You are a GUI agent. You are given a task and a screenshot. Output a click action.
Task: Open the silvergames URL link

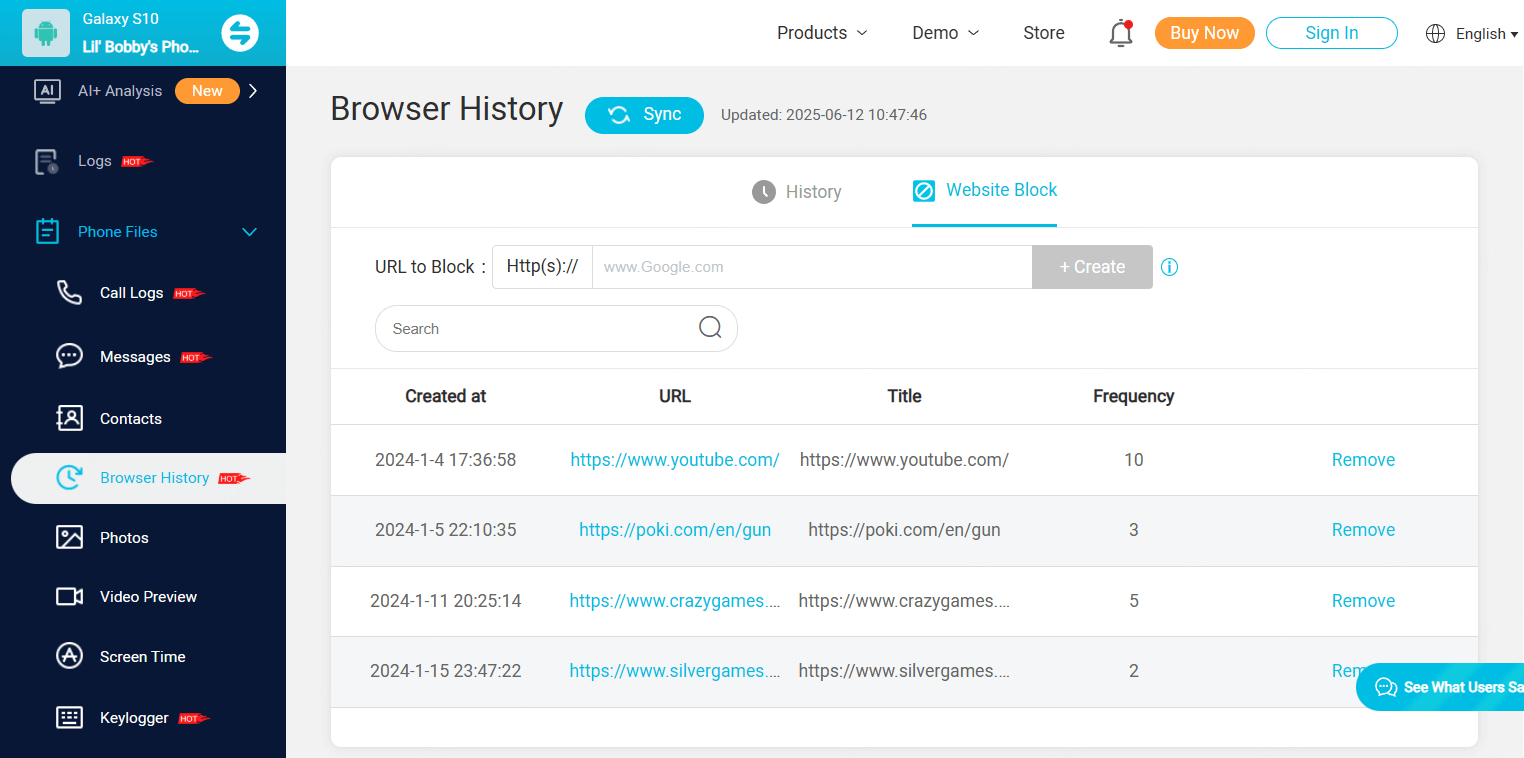click(x=675, y=671)
